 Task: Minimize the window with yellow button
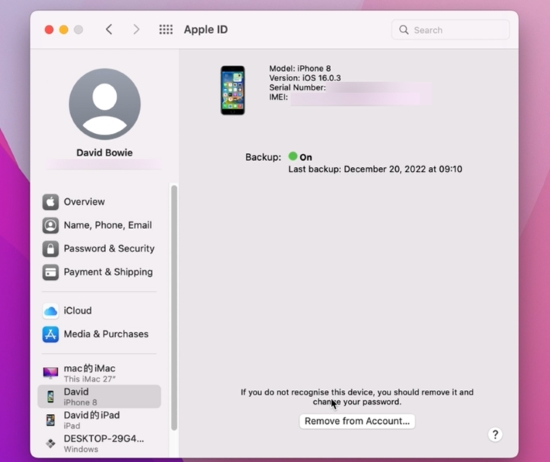(x=64, y=30)
